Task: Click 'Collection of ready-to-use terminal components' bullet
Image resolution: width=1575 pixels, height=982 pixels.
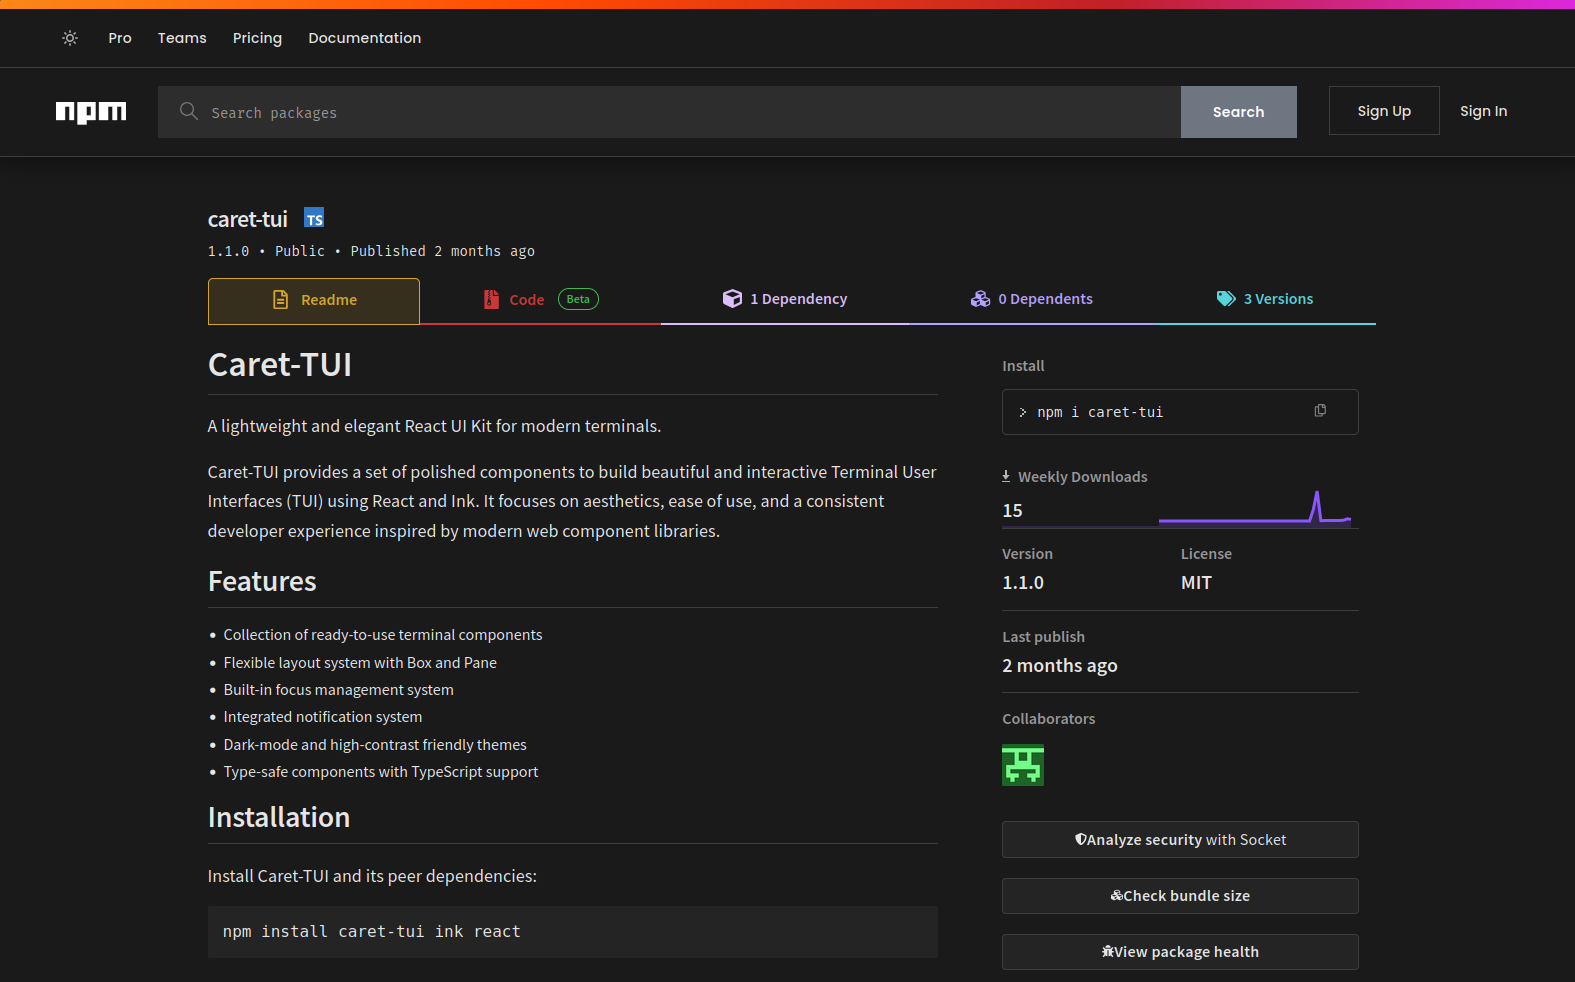Action: 383,635
